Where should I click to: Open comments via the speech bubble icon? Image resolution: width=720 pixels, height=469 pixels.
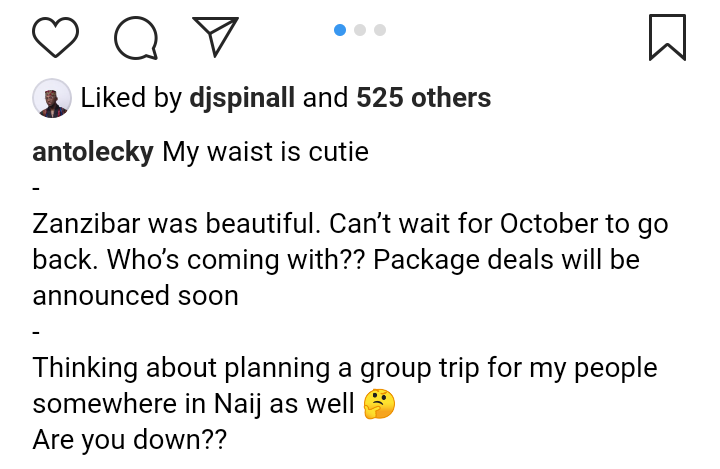pyautogui.click(x=136, y=37)
